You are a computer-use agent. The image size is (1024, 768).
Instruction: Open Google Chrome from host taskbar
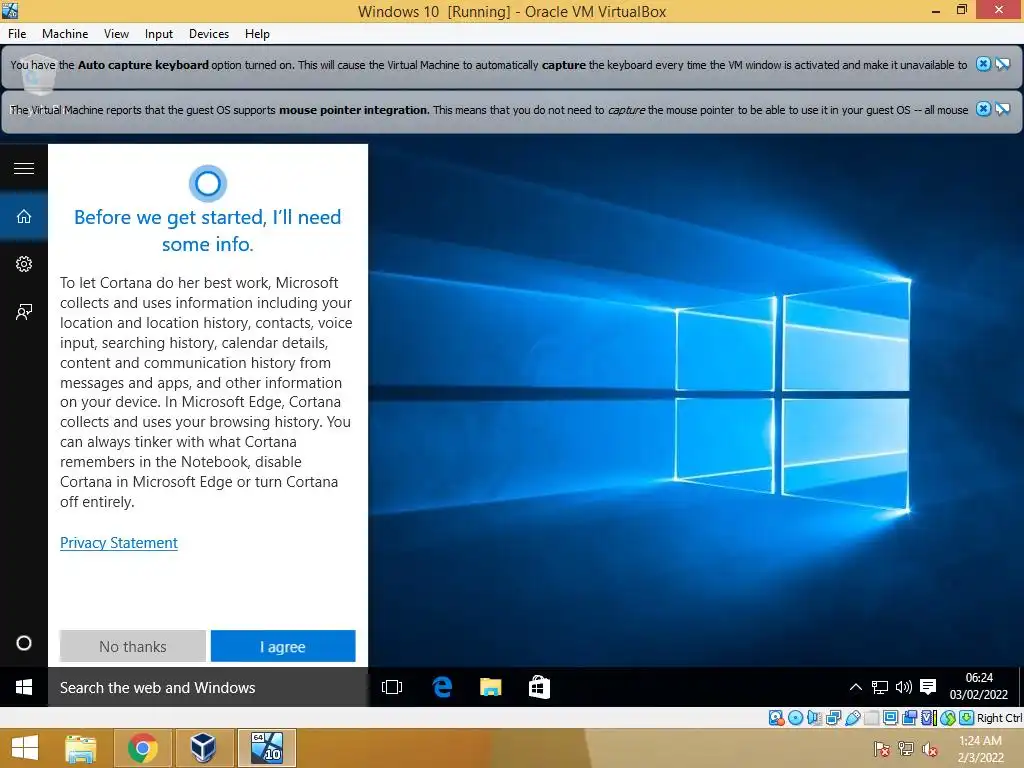pyautogui.click(x=142, y=748)
